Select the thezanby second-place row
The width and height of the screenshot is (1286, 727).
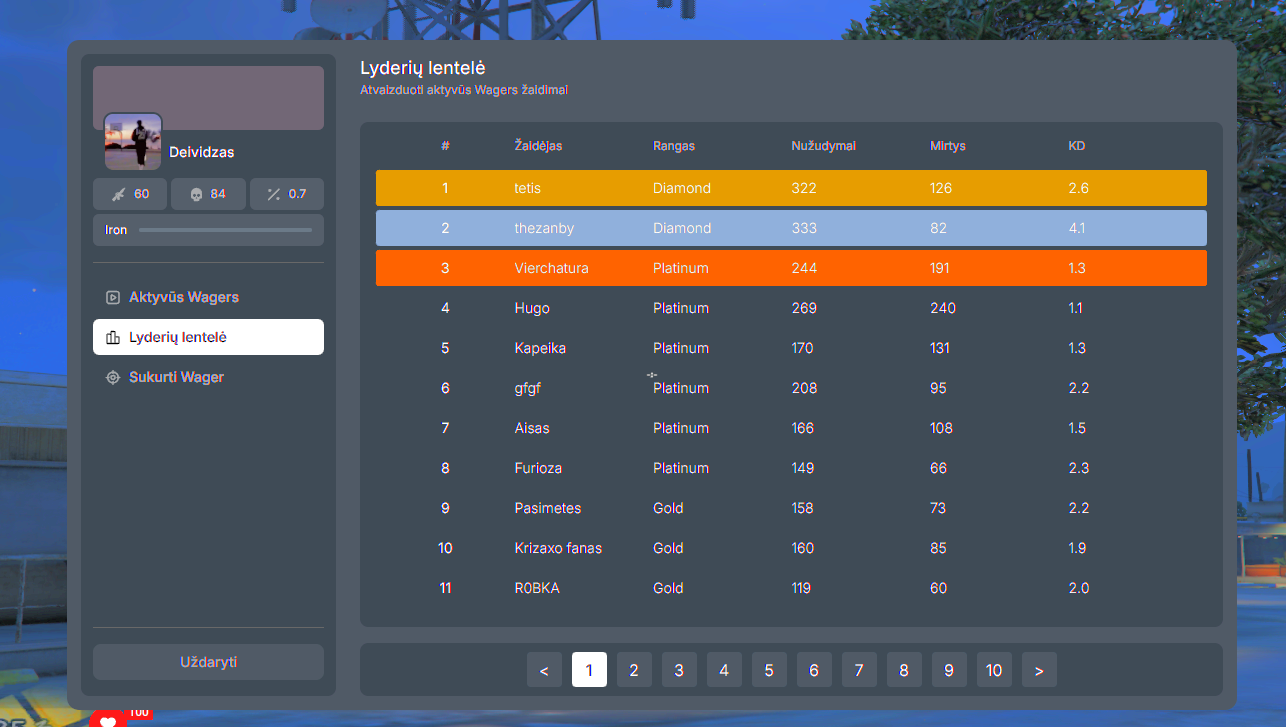[790, 228]
